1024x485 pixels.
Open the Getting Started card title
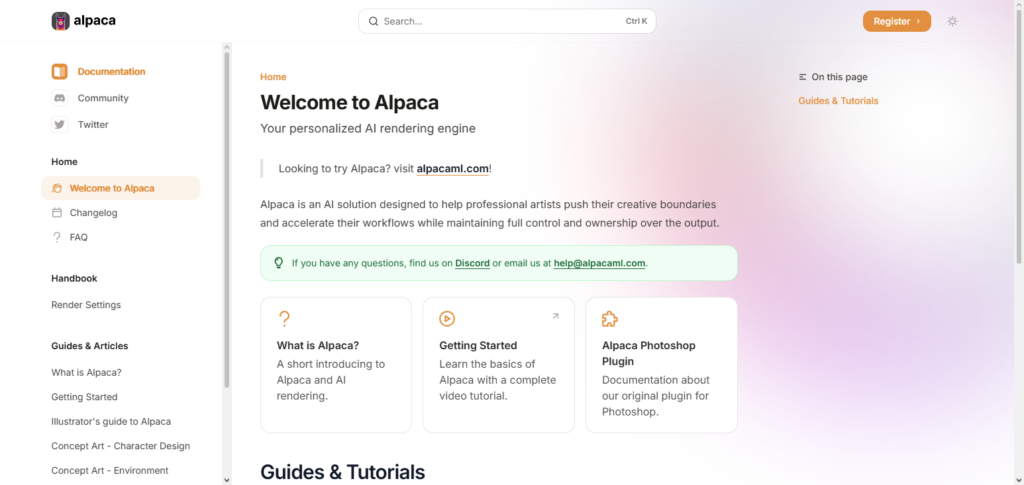[x=478, y=345]
